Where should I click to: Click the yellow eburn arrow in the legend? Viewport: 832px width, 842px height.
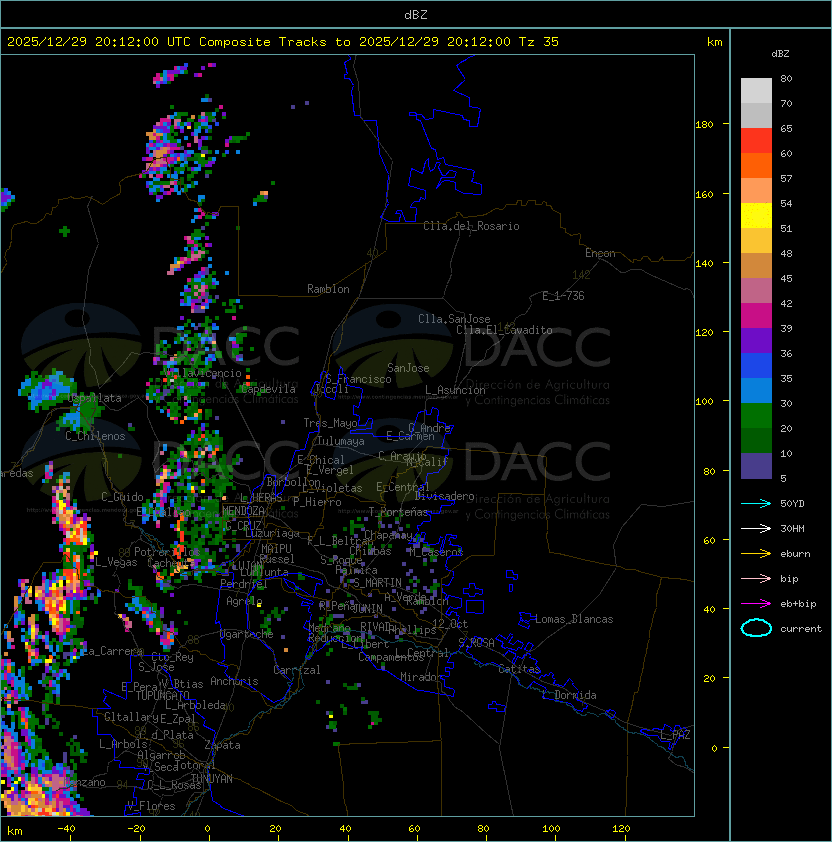click(x=756, y=554)
